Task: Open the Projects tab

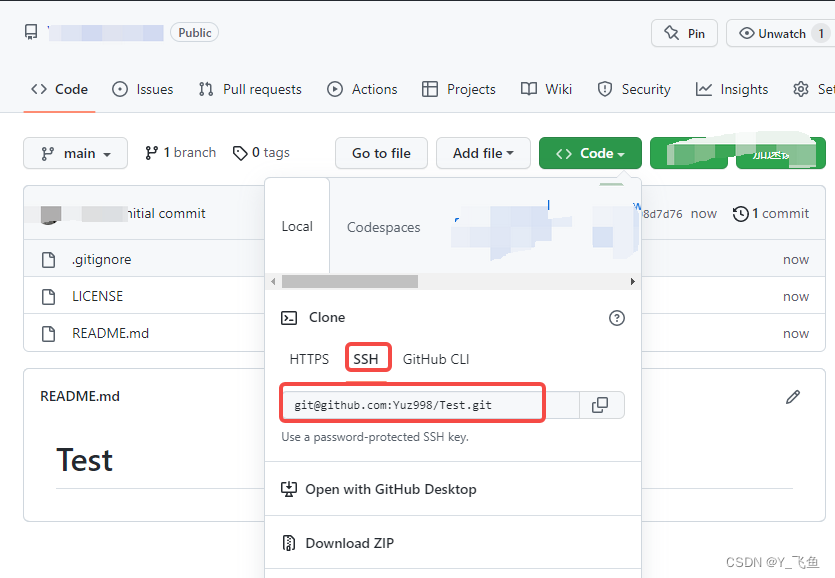Action: (x=459, y=89)
